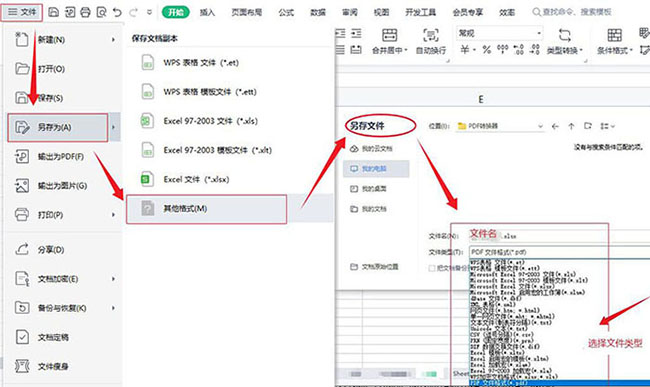Click the print preview icon in quick access toolbar
This screenshot has height=387, width=650.
(x=102, y=12)
